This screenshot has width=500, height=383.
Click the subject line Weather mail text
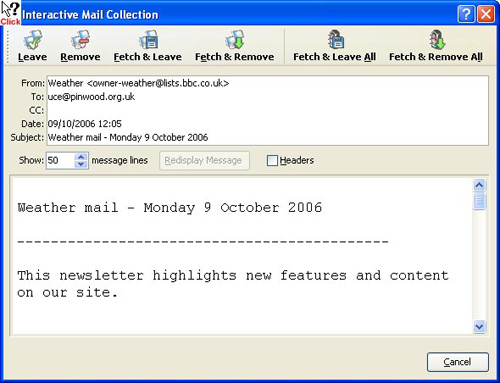pos(128,137)
